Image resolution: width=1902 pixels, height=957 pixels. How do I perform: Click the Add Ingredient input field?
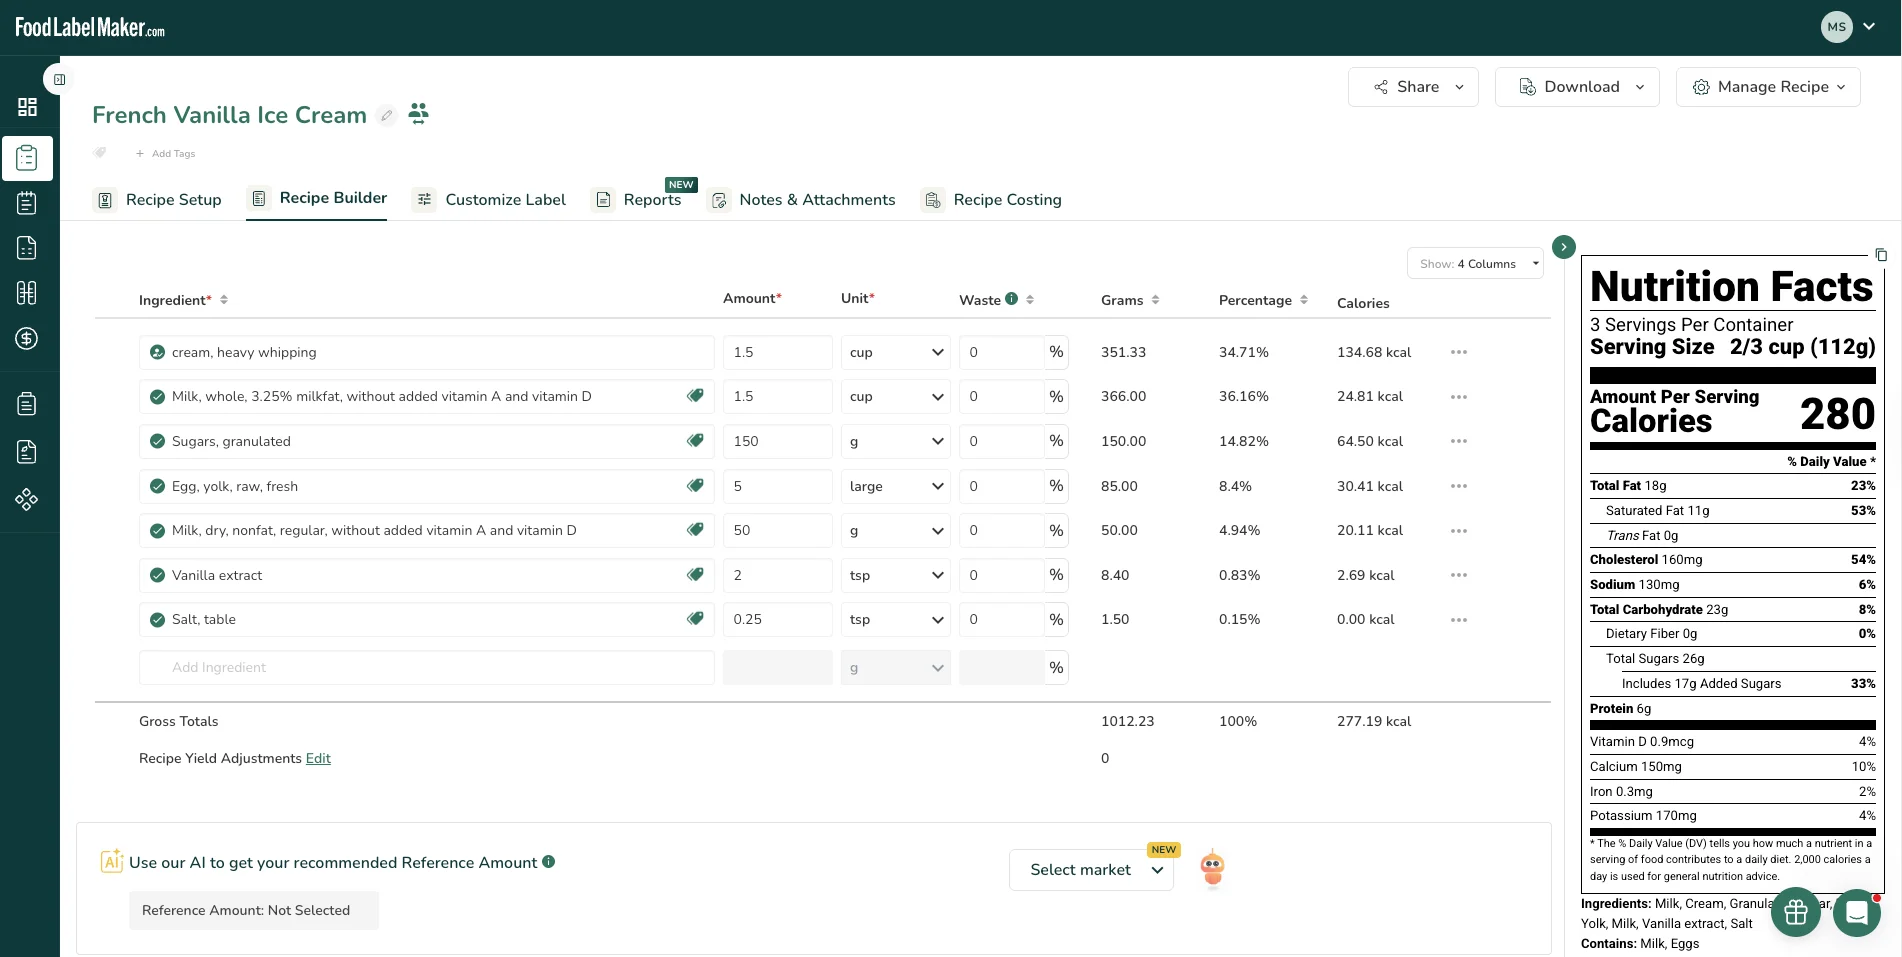(427, 668)
